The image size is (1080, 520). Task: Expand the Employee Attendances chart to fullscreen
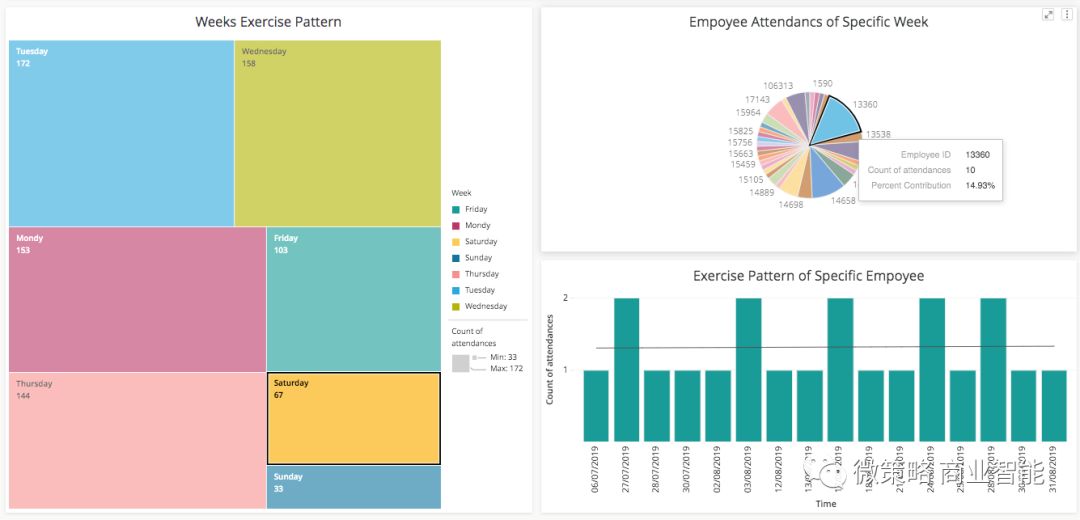pyautogui.click(x=1048, y=14)
